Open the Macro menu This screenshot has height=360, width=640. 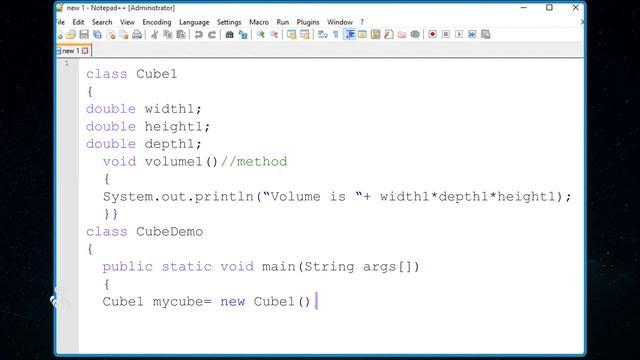point(259,22)
